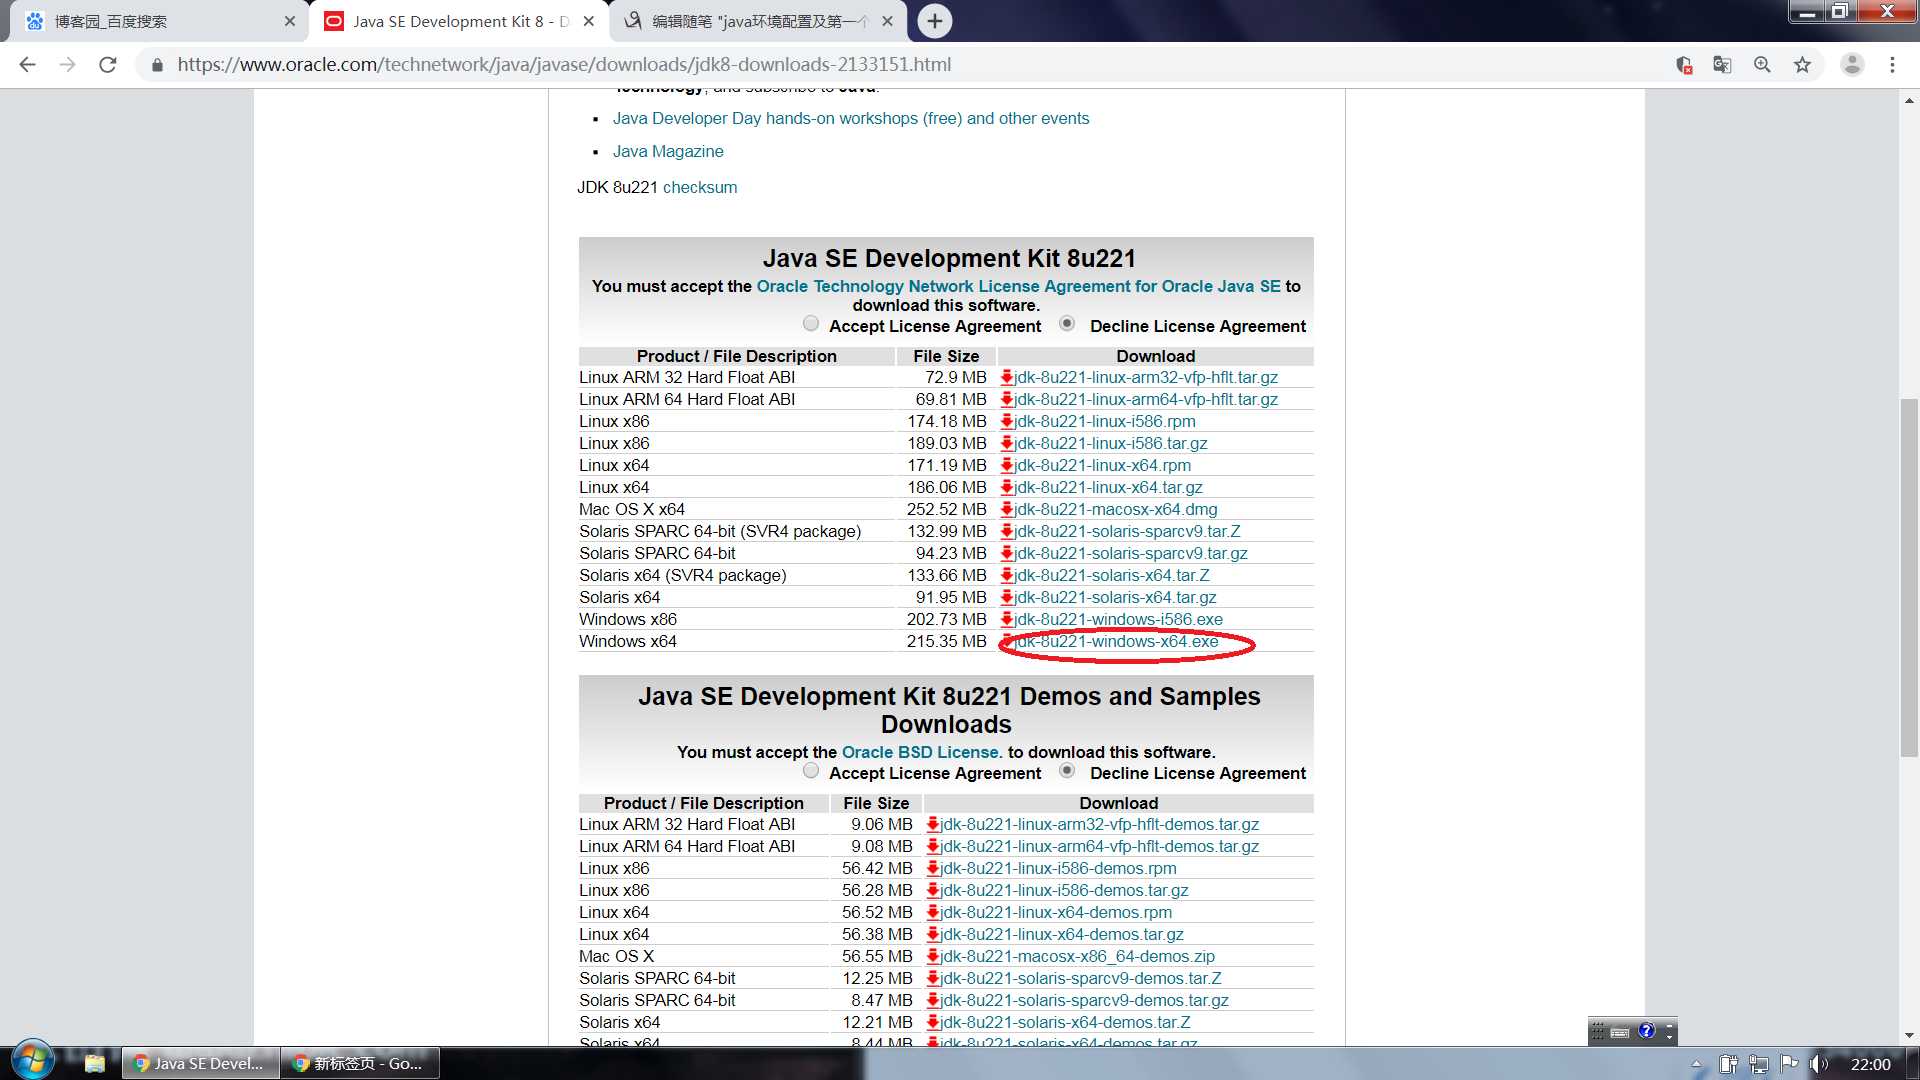
Task: Open the zoom magnifier icon in address bar
Action: 1762,65
